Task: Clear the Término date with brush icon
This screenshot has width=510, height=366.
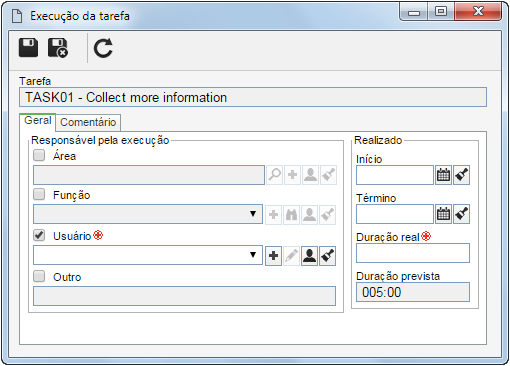Action: [461, 214]
